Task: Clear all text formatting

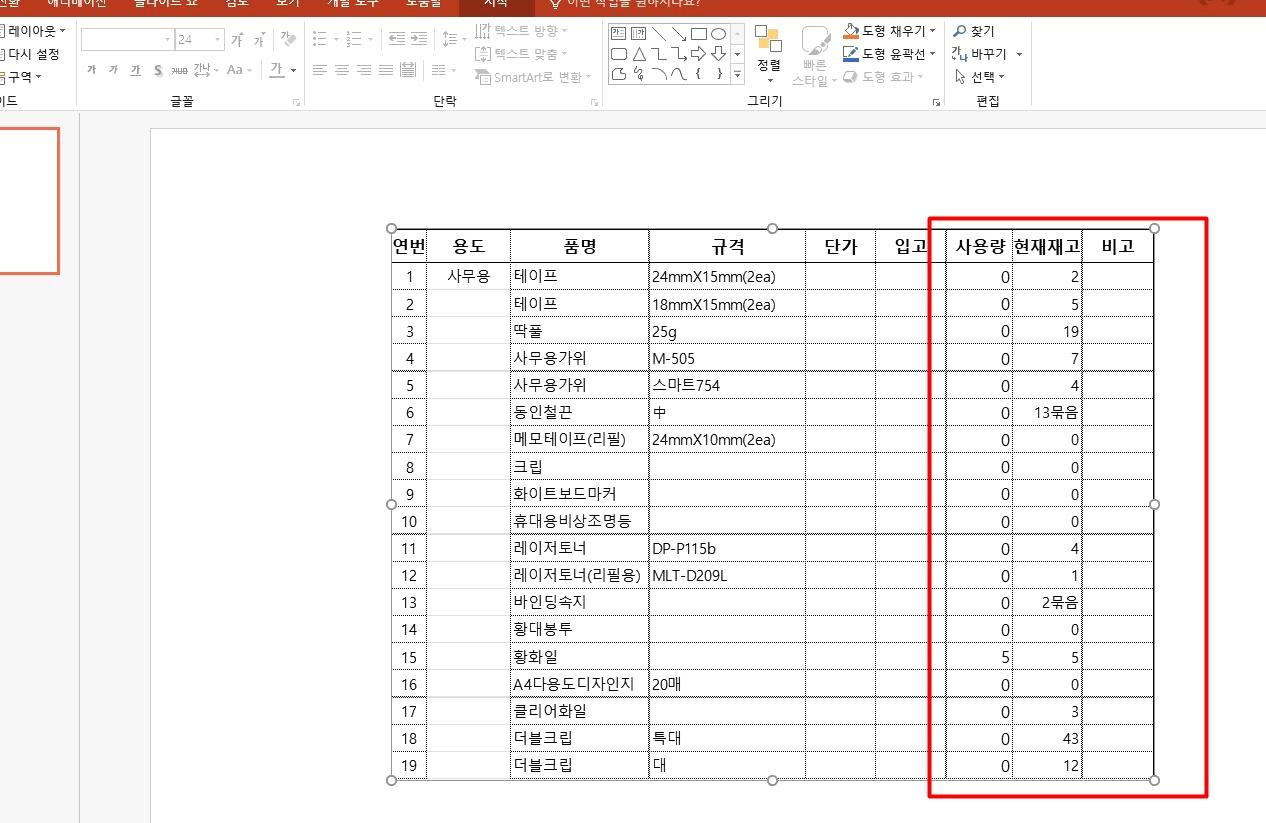Action: (288, 40)
